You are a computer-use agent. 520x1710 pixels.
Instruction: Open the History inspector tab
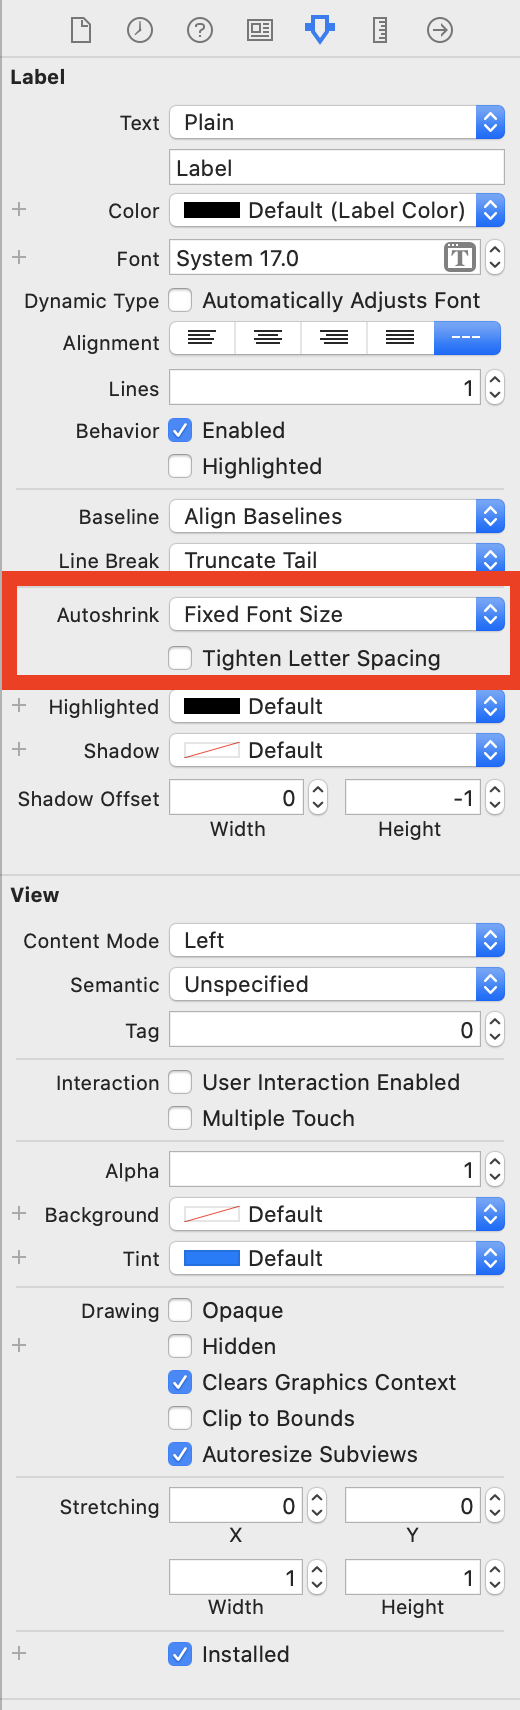tap(140, 31)
